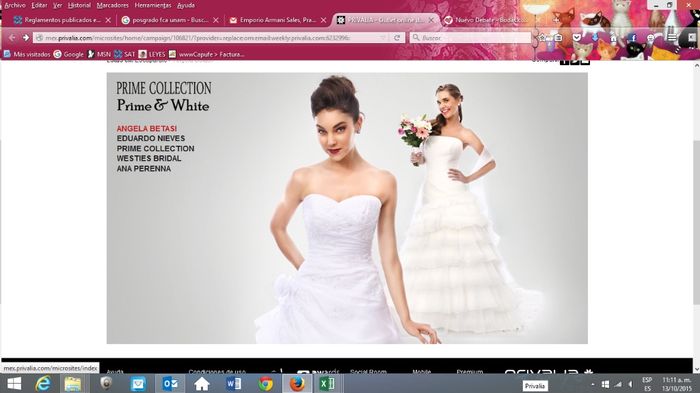This screenshot has height=393, width=700.
Task: Open MSN bookmark
Action: pos(99,54)
